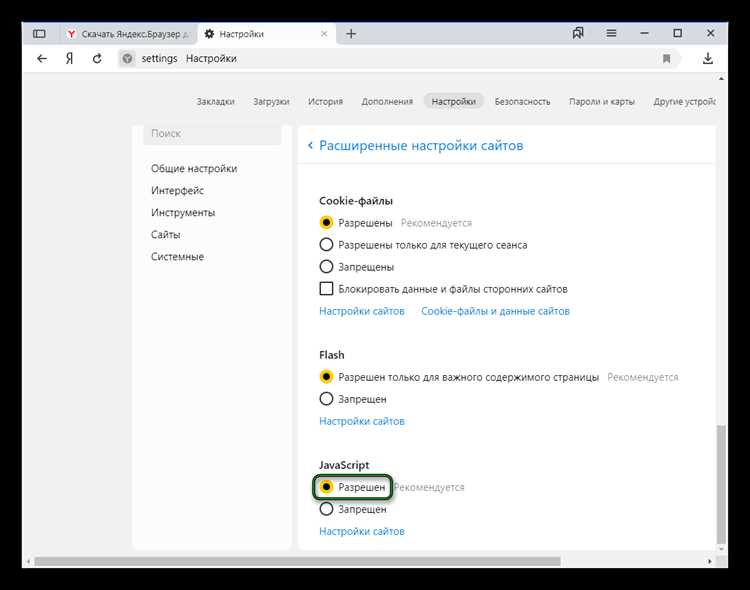Bookmark this page icon
Viewport: 750px width, 590px height.
pos(666,58)
